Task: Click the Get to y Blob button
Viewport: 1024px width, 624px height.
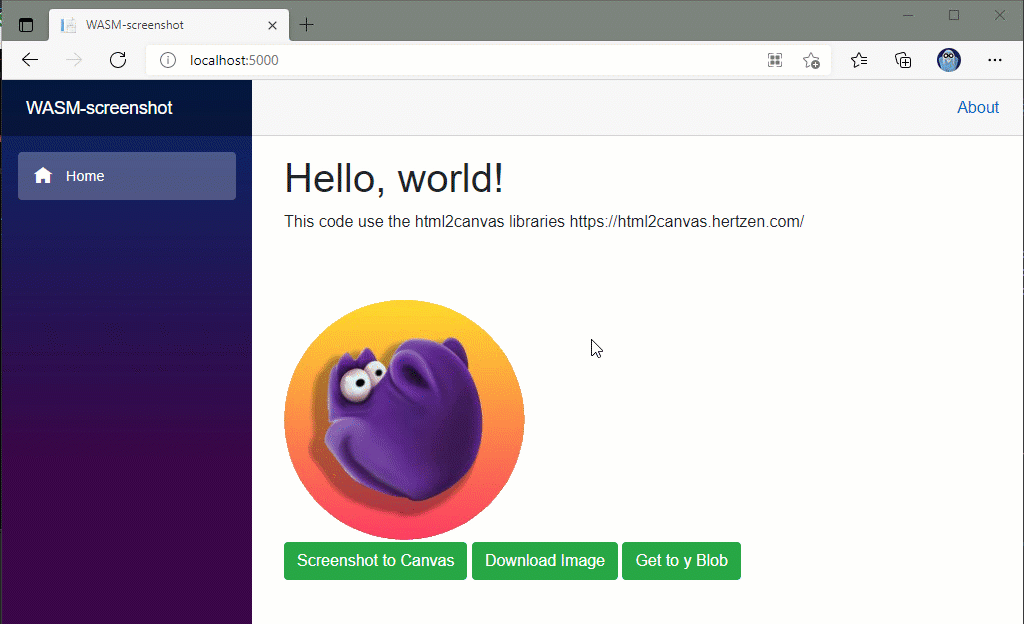Action: click(681, 561)
